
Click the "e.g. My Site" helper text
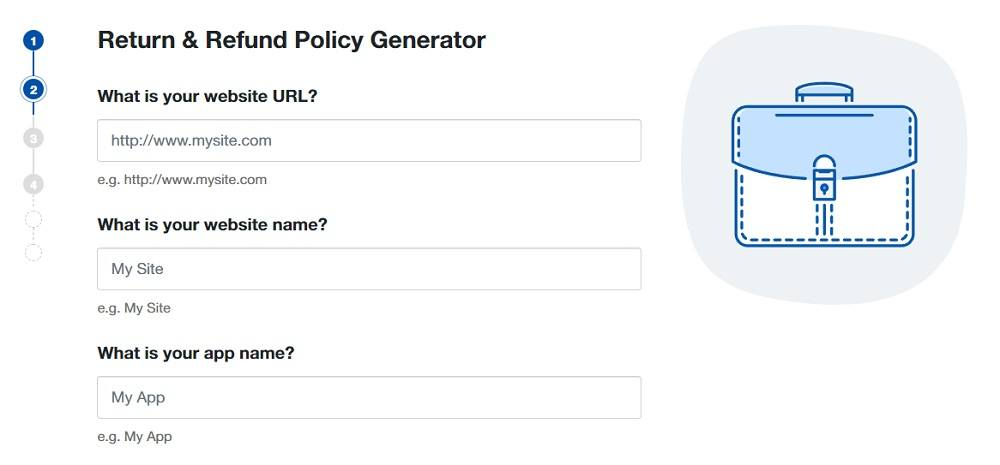[134, 308]
